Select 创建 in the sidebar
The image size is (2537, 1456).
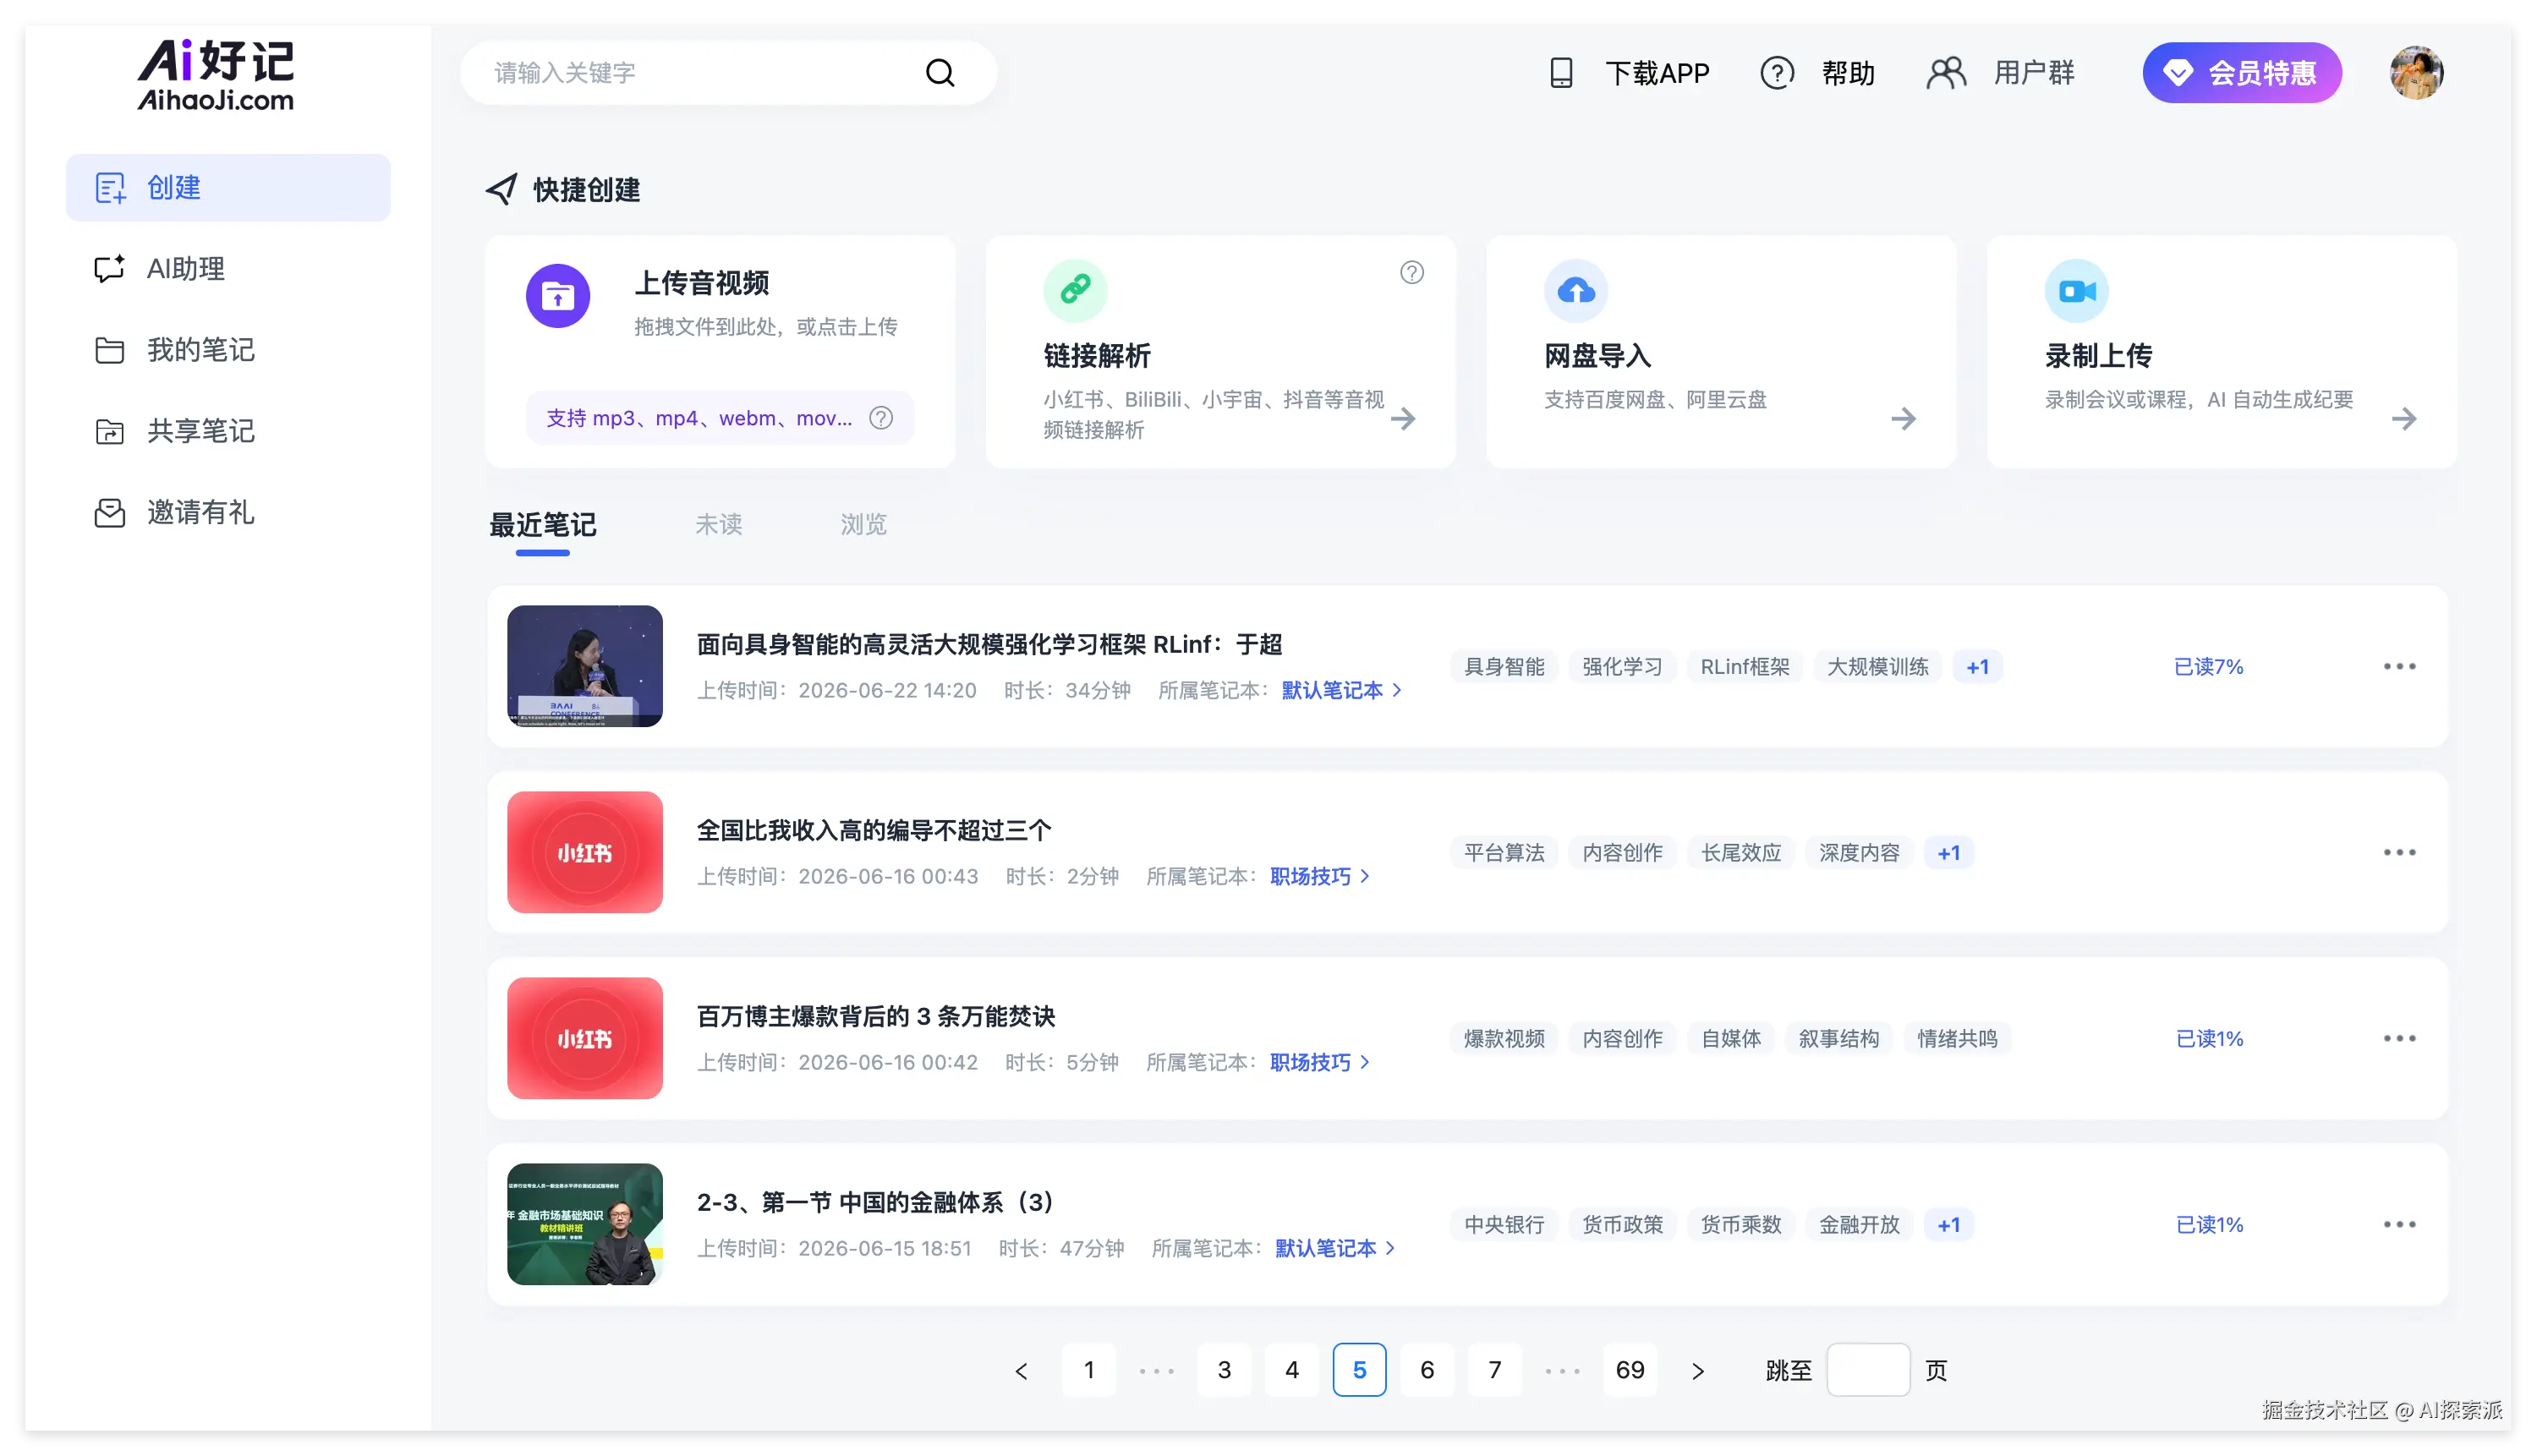pyautogui.click(x=228, y=188)
